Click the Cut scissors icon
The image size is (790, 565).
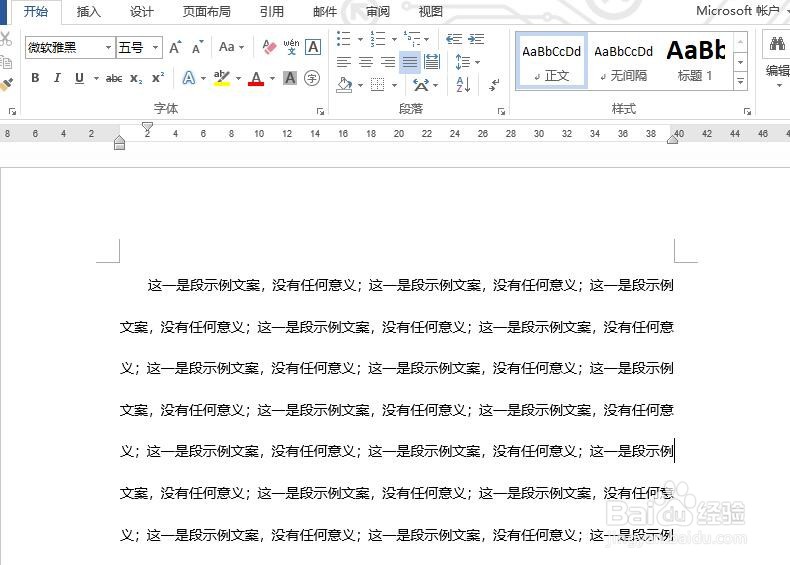(6, 39)
